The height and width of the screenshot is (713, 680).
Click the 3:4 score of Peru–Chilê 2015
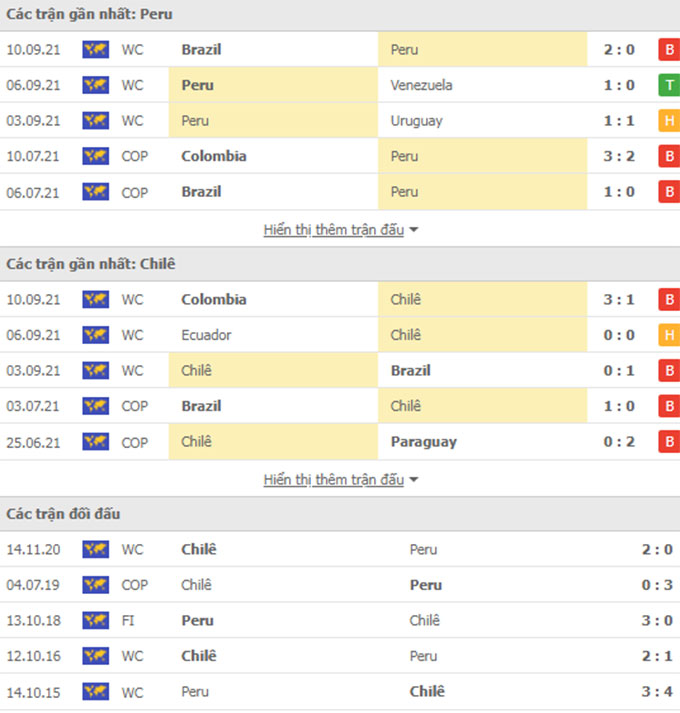(658, 691)
